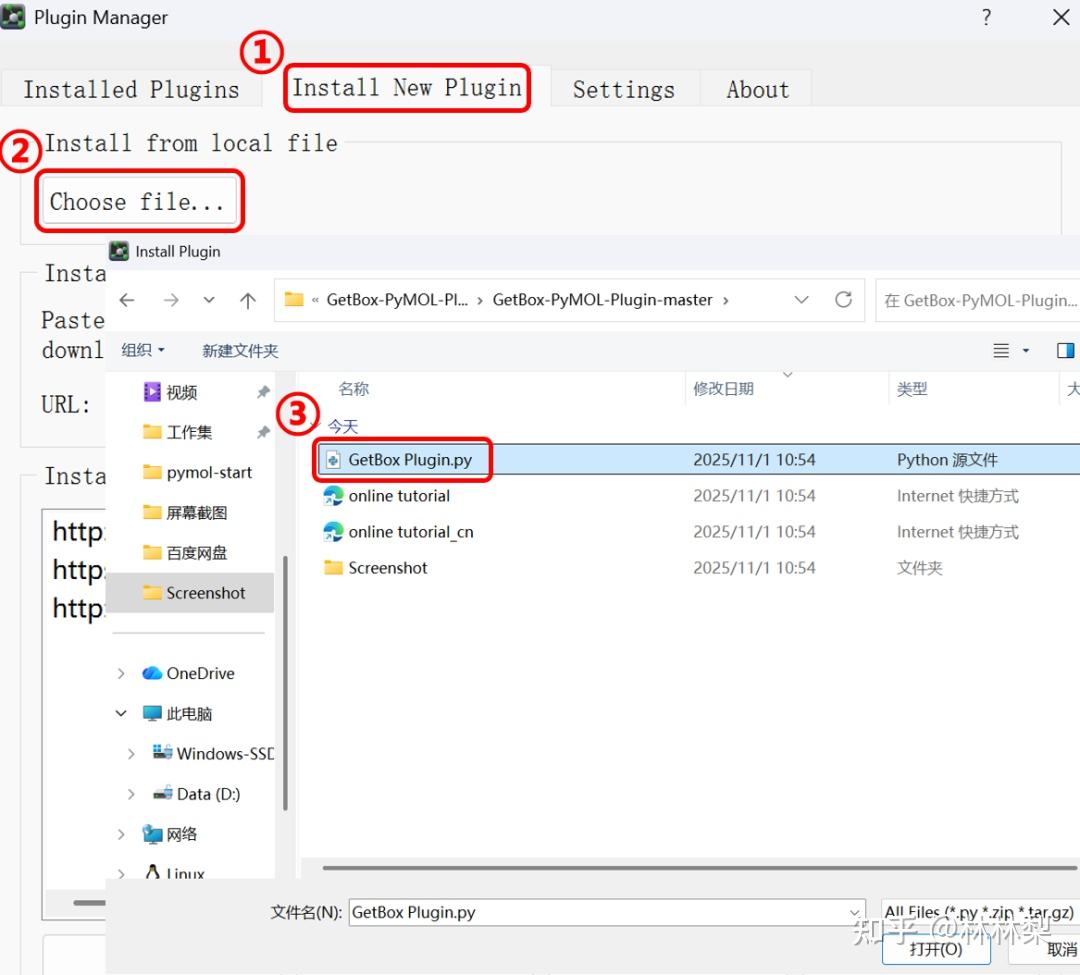The height and width of the screenshot is (975, 1080).
Task: Click 新建文件夹 to create new folder
Action: click(240, 350)
